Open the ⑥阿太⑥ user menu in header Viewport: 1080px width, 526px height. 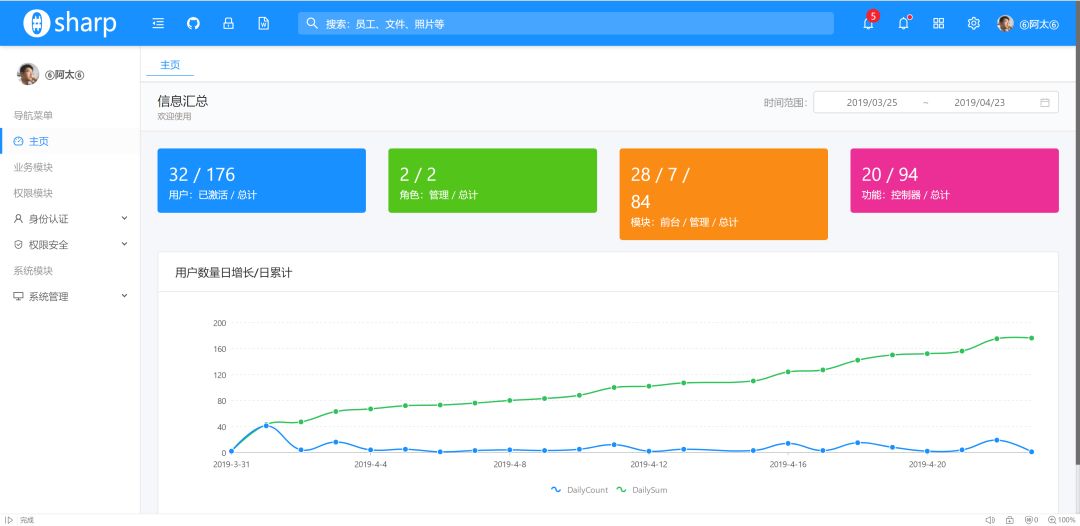coord(1028,24)
